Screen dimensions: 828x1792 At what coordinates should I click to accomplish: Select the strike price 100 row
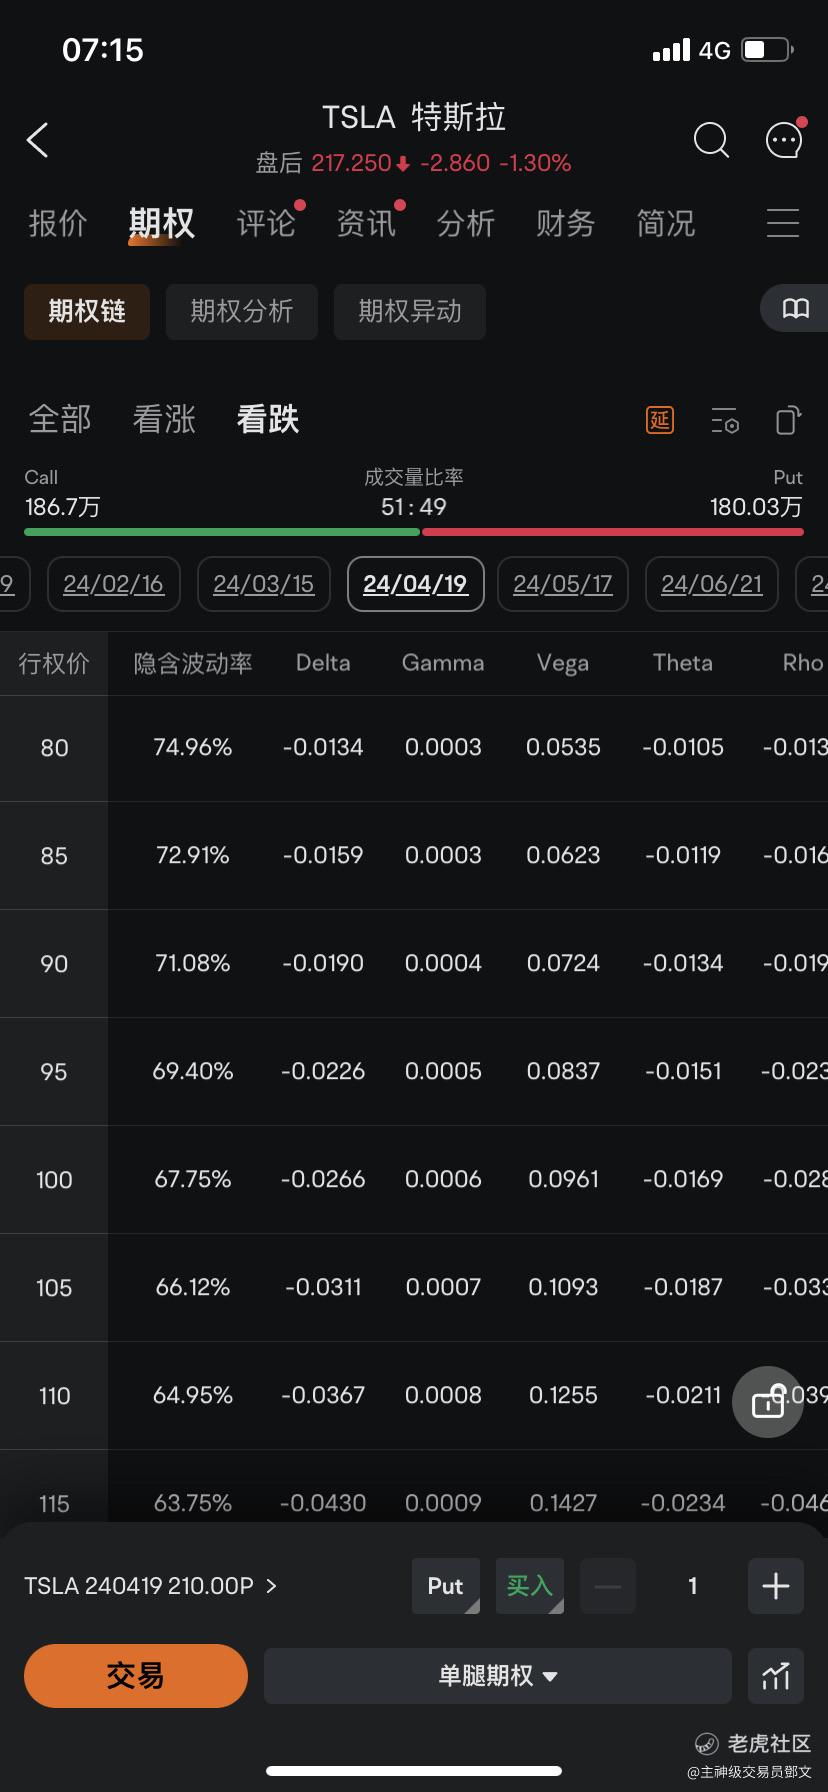pos(414,1180)
